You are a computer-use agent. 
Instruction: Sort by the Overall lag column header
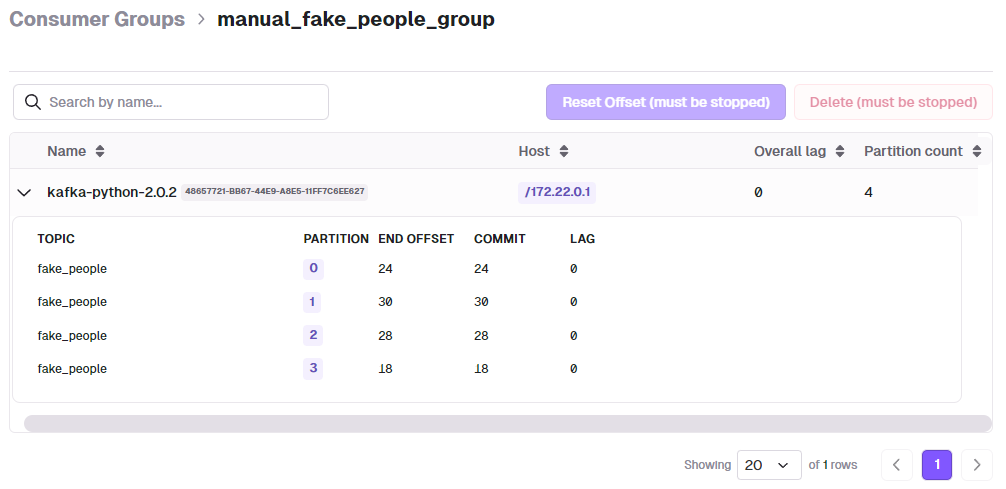799,151
